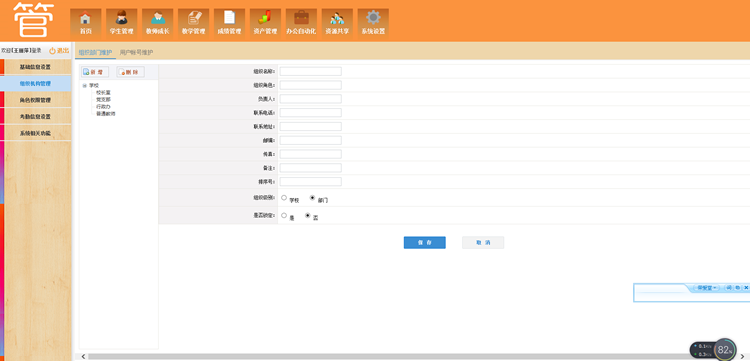Viewport: 750px width, 361px height.
Task: Select the 学校 organization level radio button
Action: (284, 197)
